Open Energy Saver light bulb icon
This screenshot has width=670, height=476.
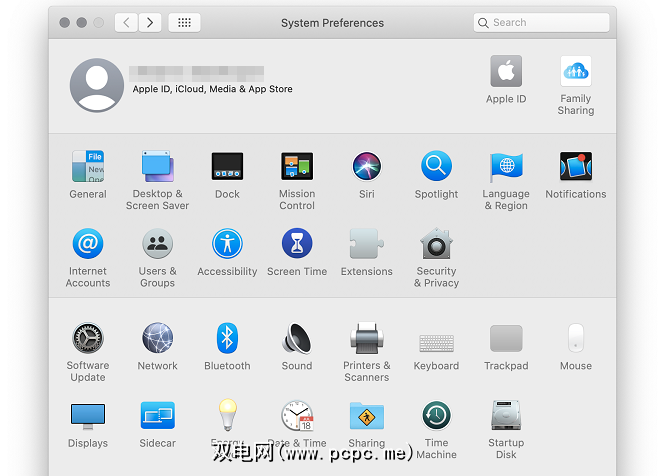pyautogui.click(x=228, y=414)
